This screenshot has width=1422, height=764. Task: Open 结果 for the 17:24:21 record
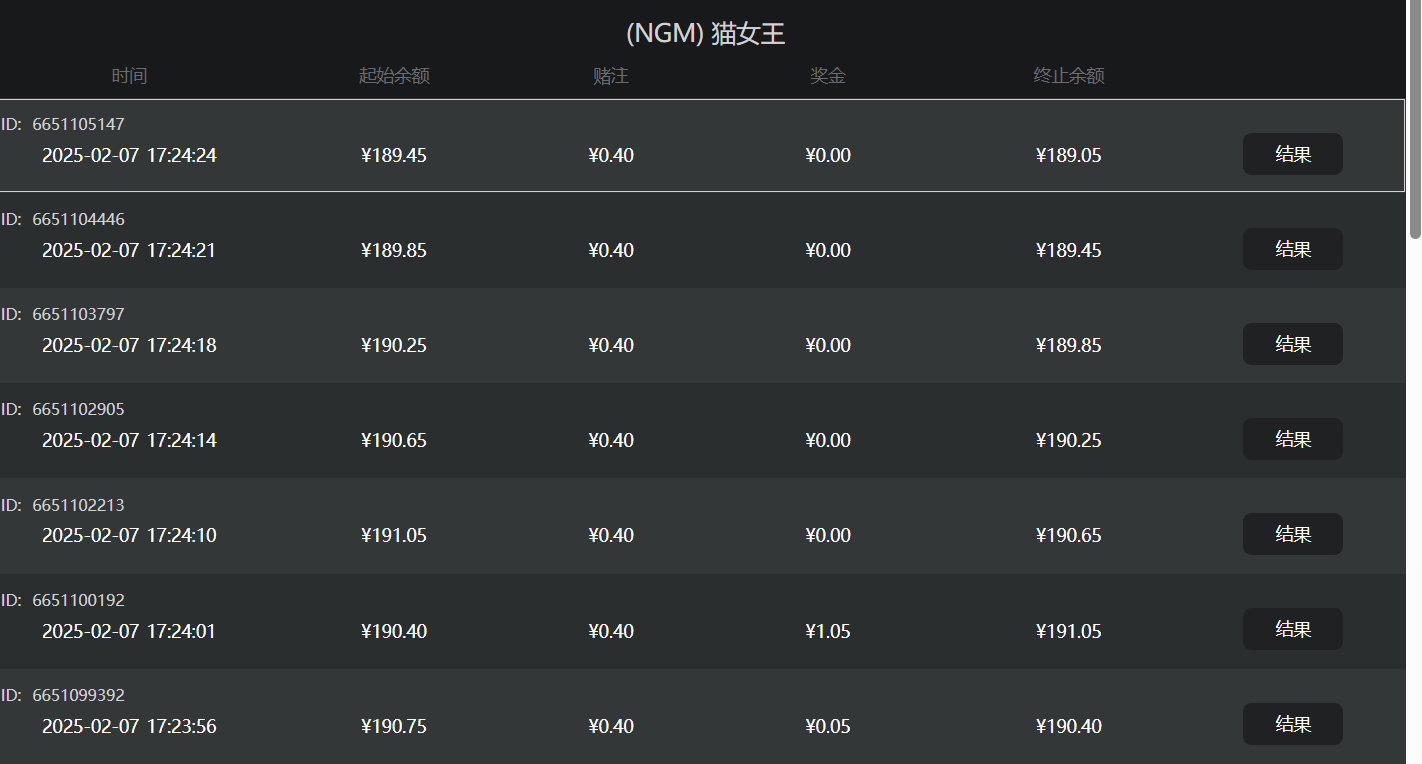(1292, 249)
